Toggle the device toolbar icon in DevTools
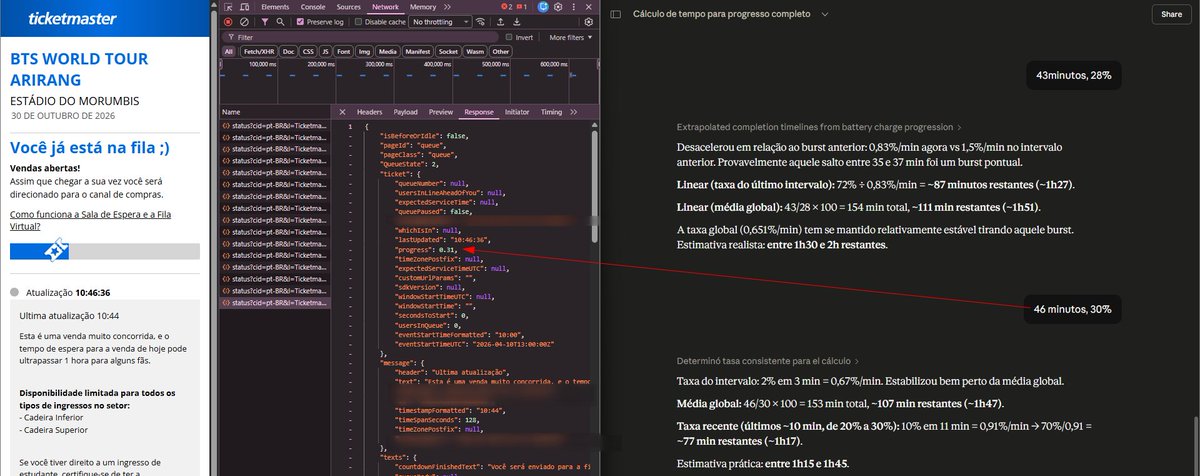Image resolution: width=1200 pixels, height=476 pixels. [245, 7]
